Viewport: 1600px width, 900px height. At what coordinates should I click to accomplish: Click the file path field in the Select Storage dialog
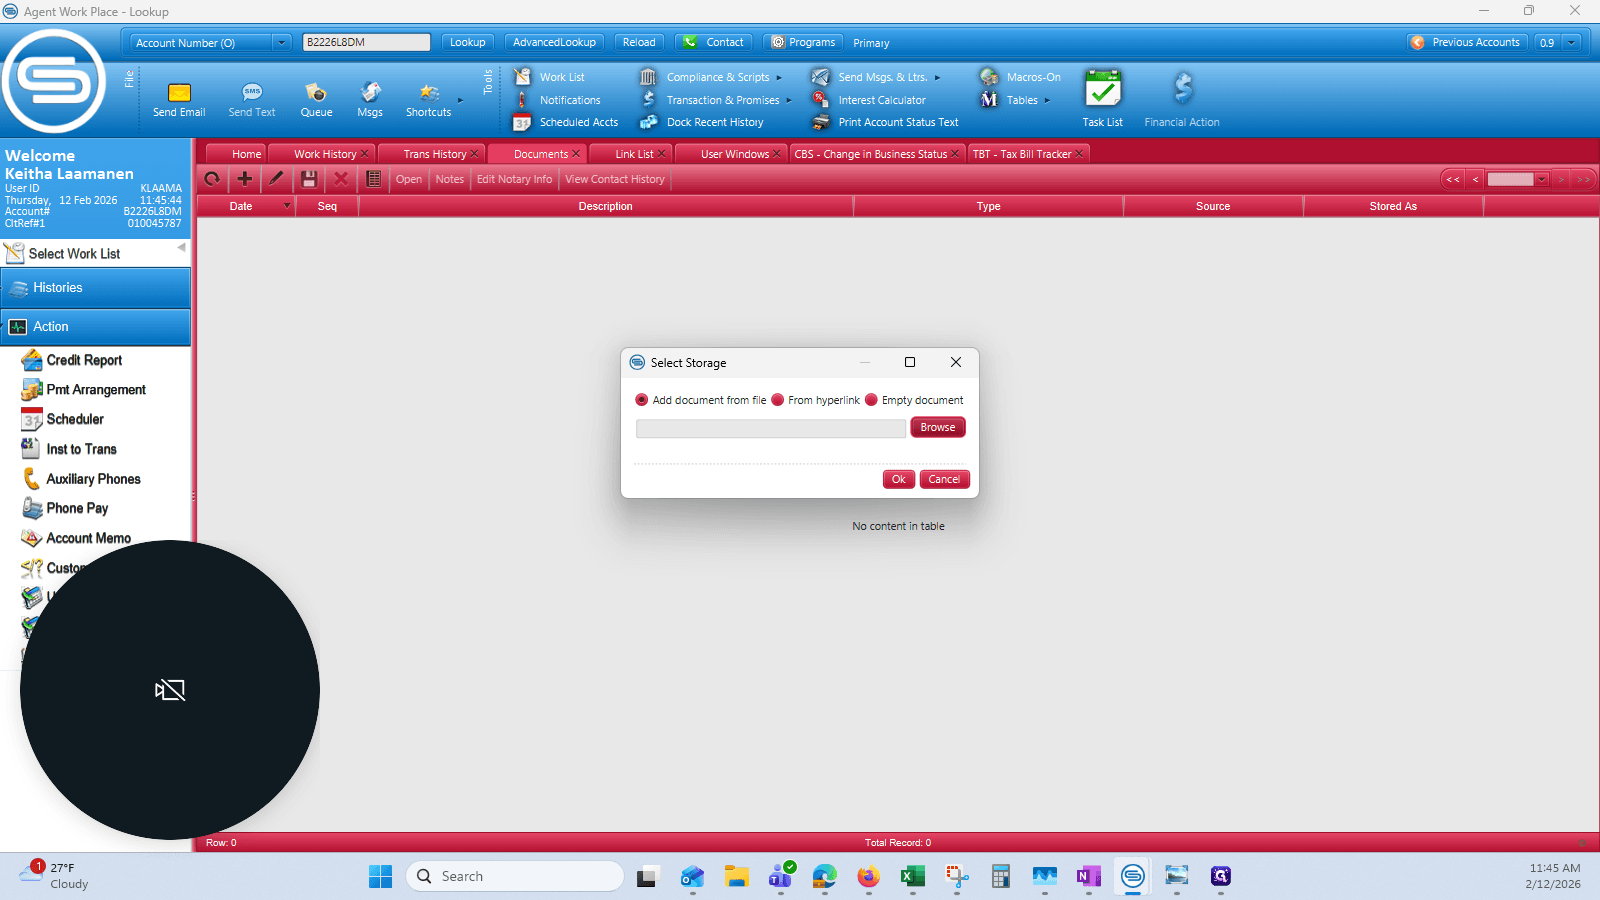coord(771,428)
